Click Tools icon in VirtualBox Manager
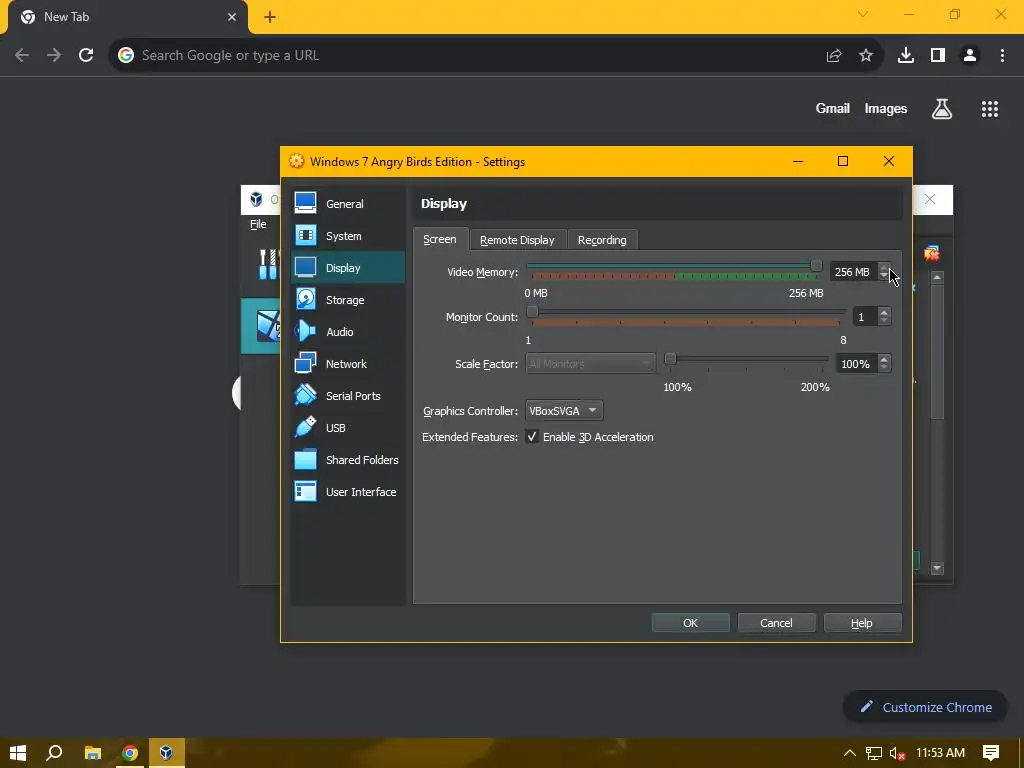Image resolution: width=1024 pixels, height=768 pixels. (268, 264)
